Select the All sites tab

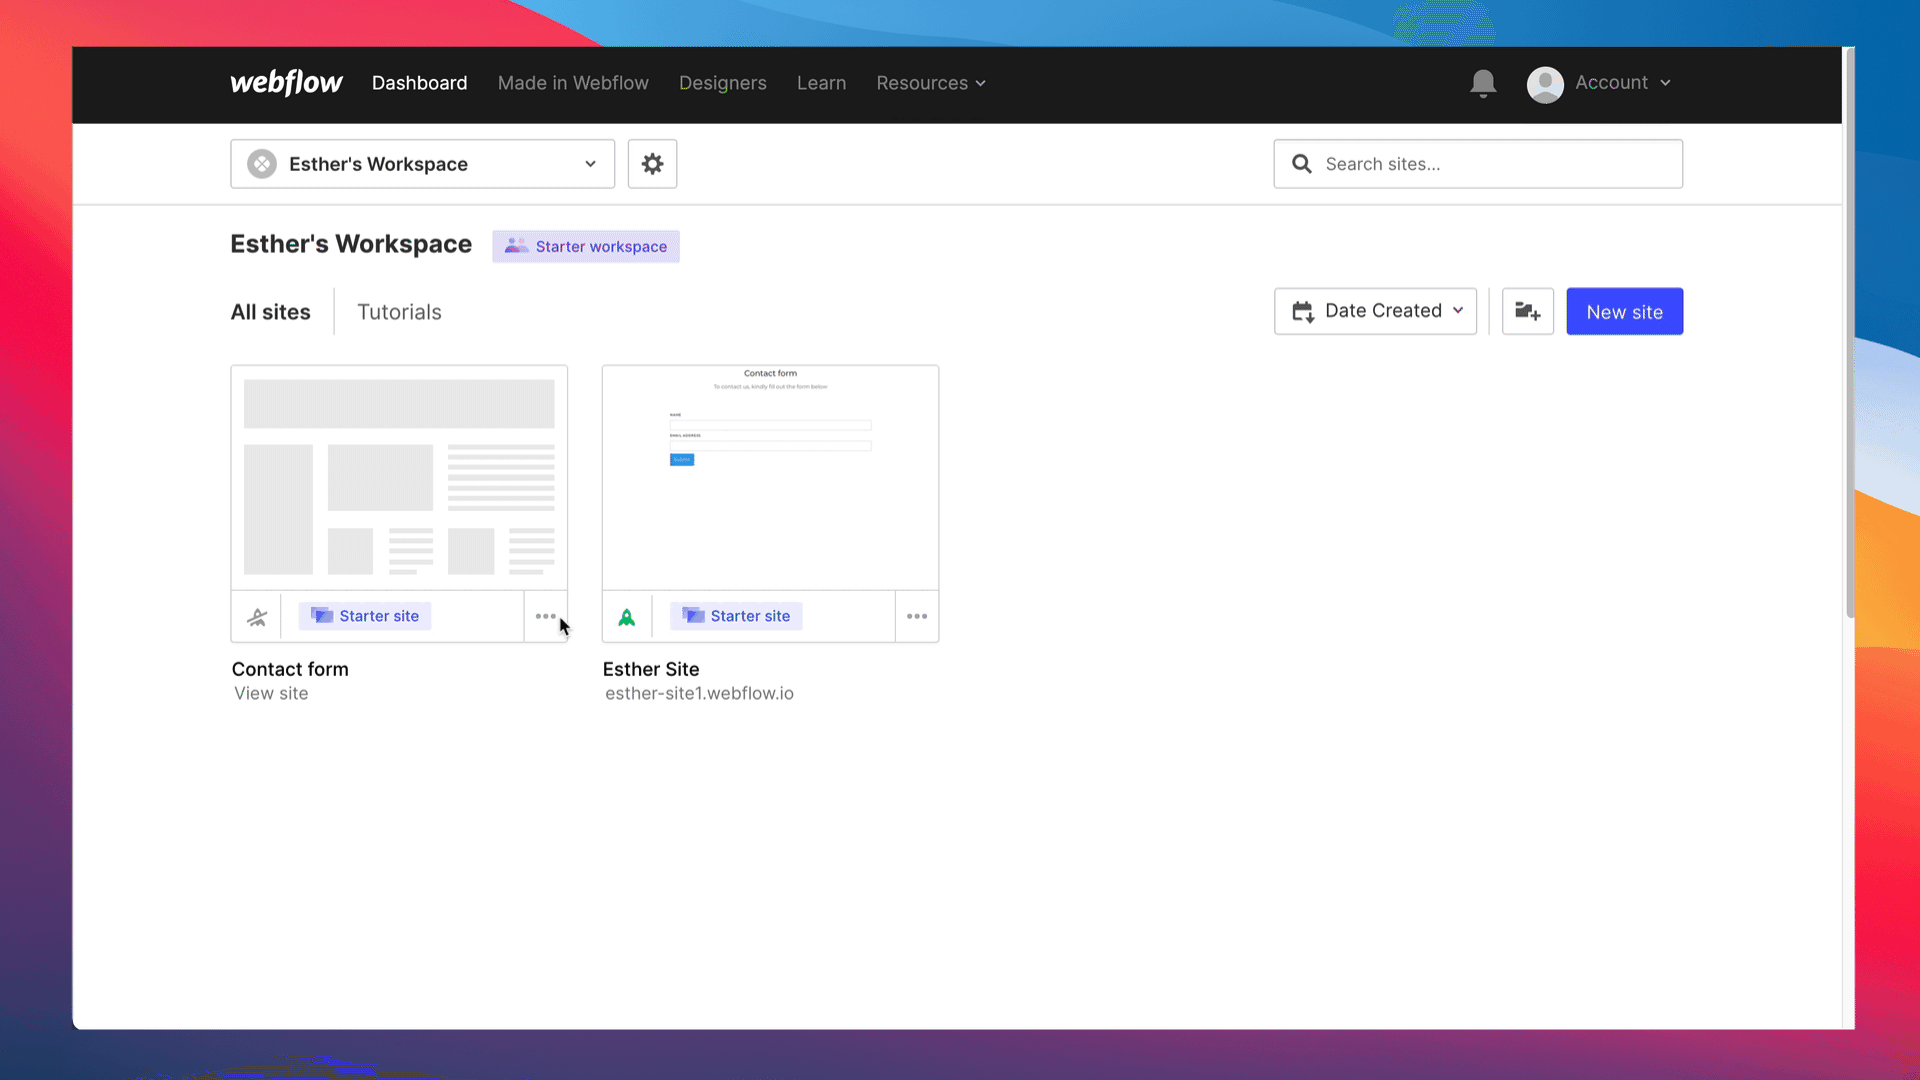[270, 312]
